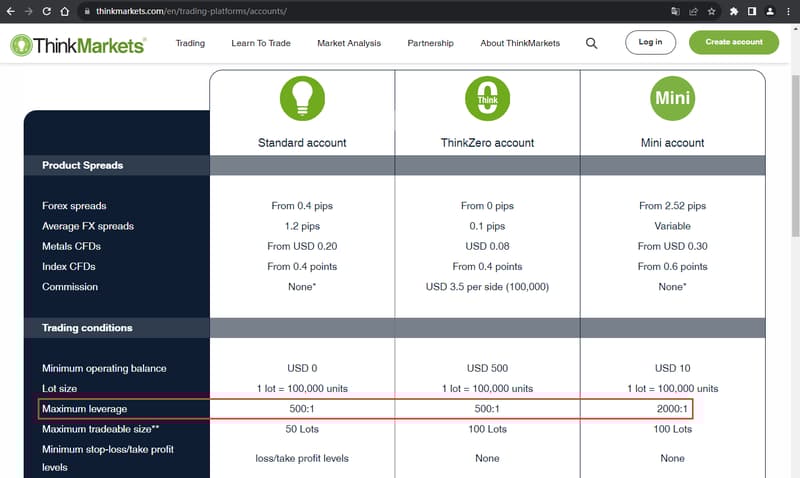Open the extensions puzzle icon
800x478 pixels.
pos(734,11)
